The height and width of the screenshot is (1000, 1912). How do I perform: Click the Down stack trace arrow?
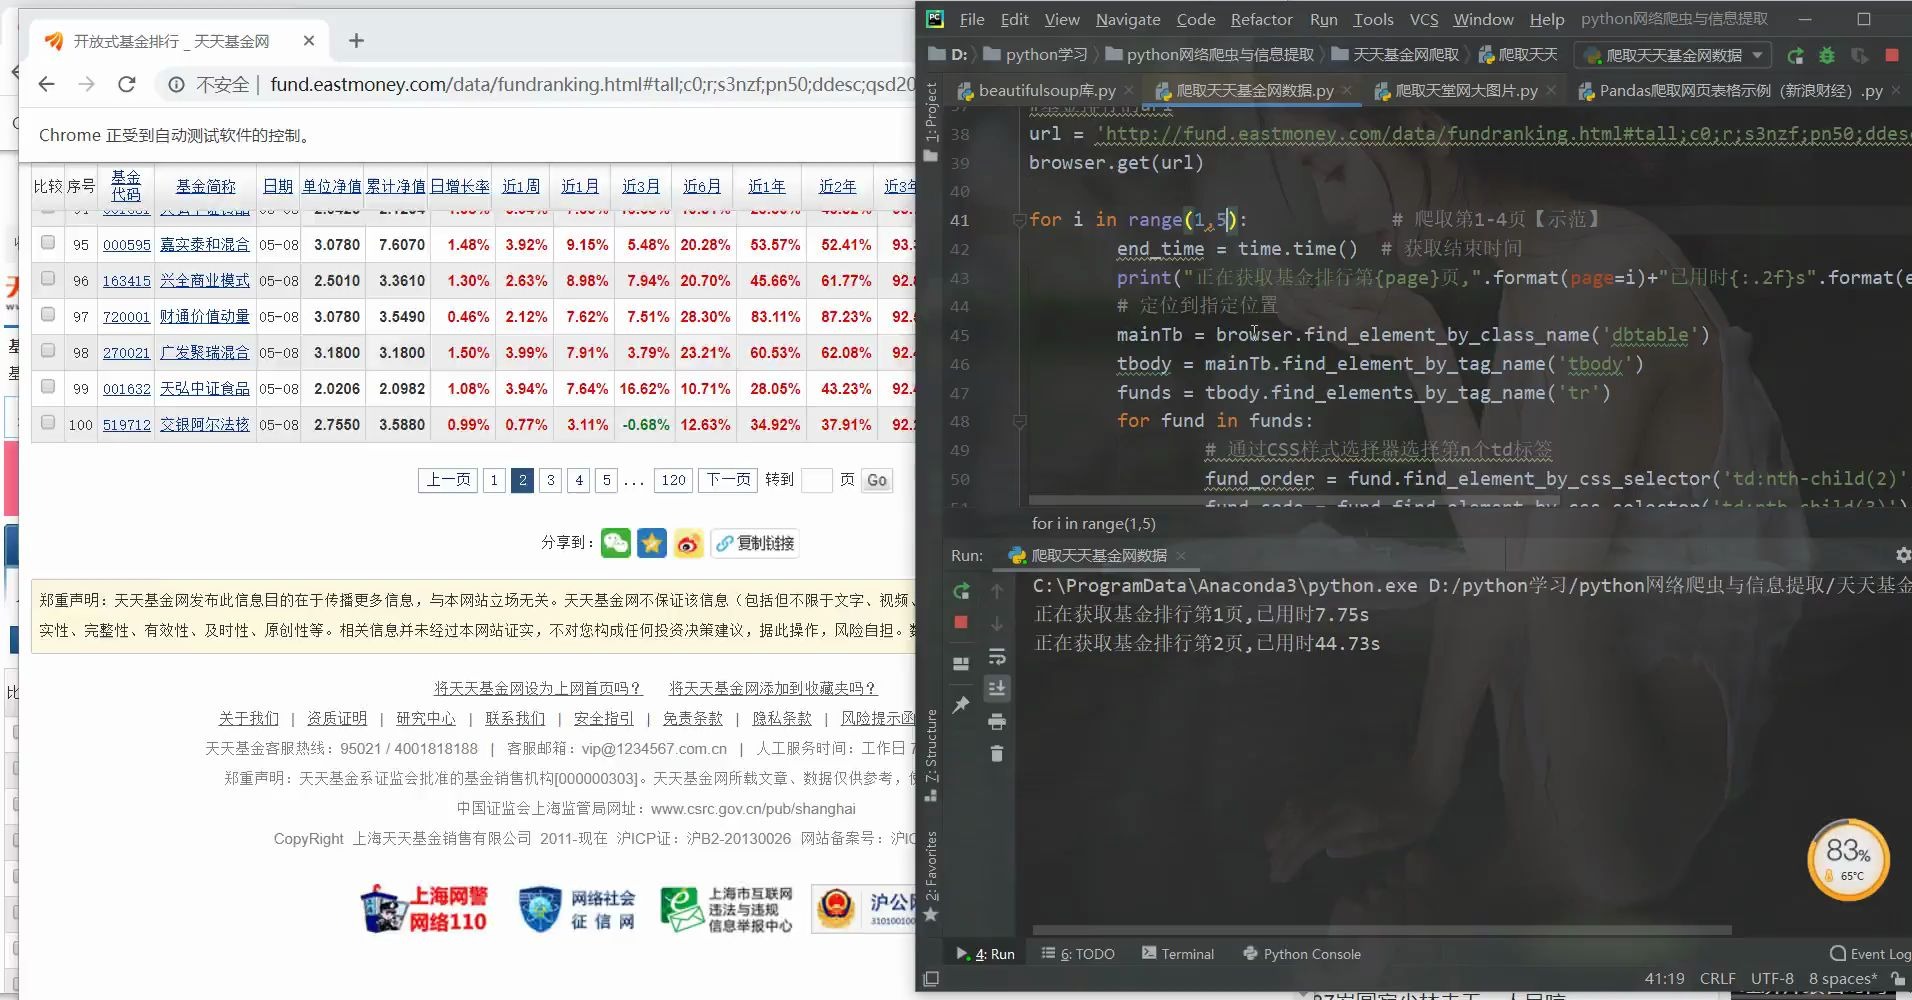coord(996,624)
